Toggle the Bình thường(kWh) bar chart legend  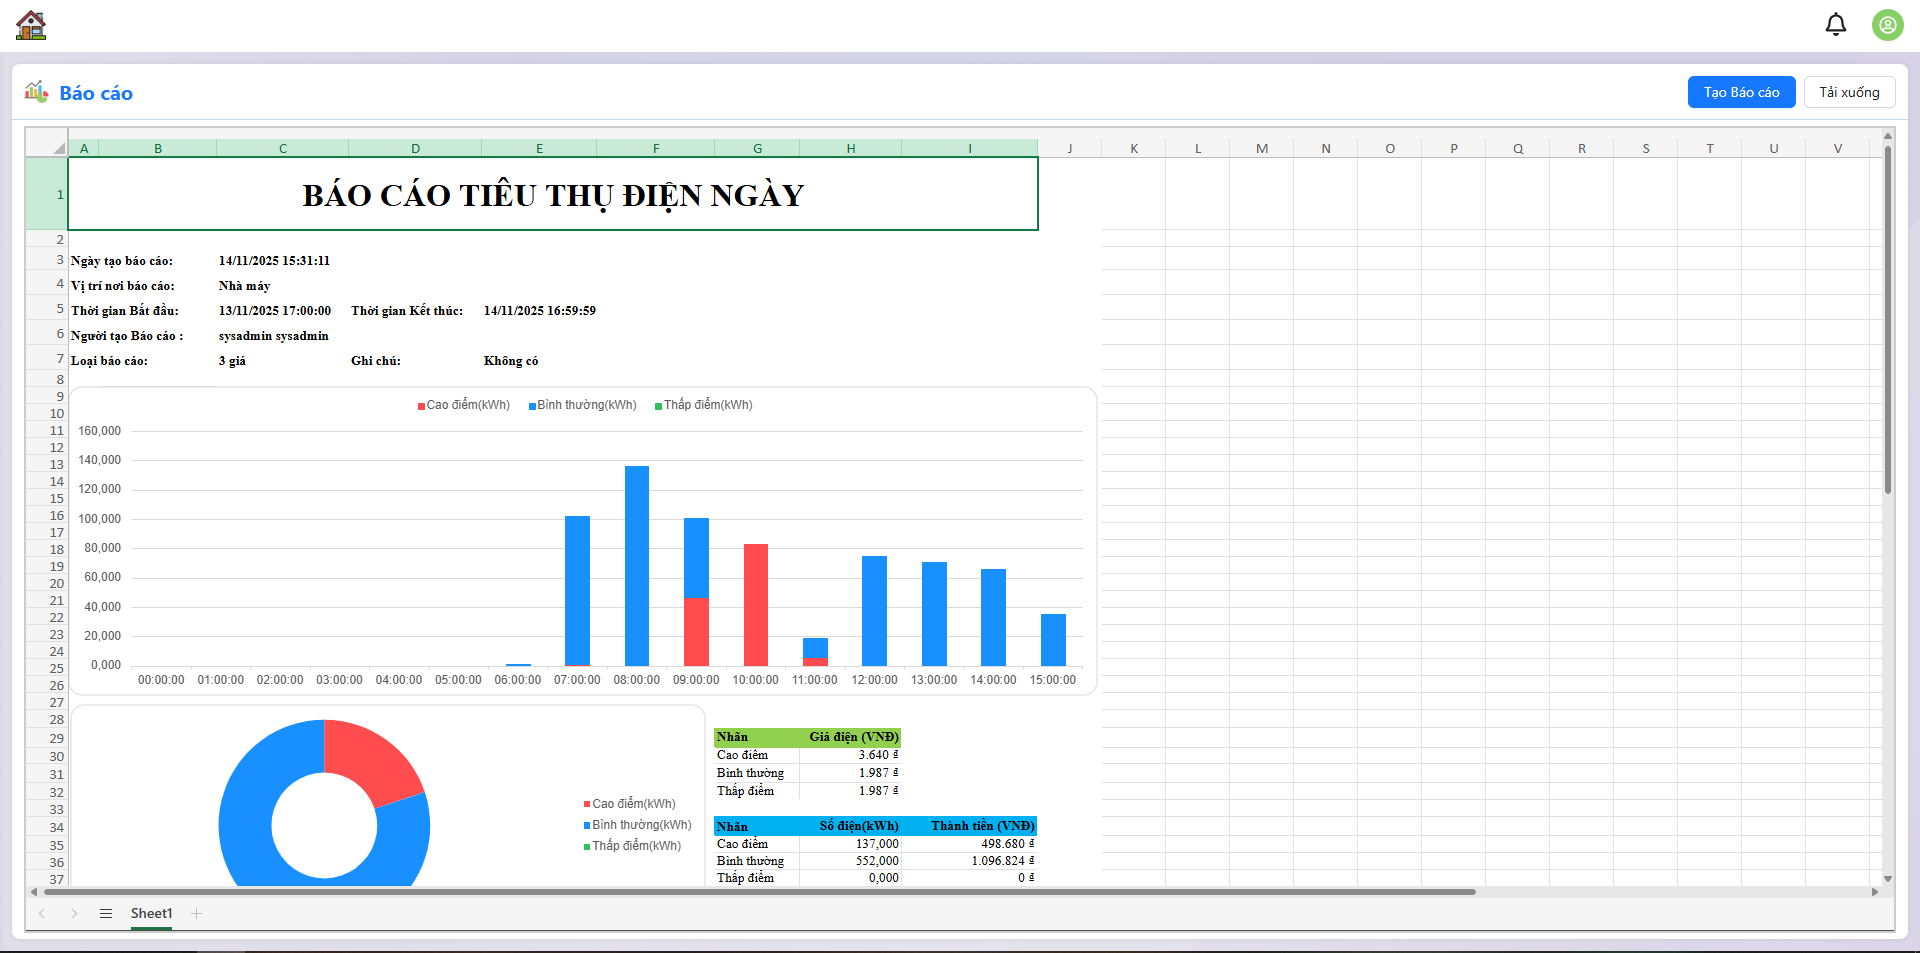[x=583, y=405]
